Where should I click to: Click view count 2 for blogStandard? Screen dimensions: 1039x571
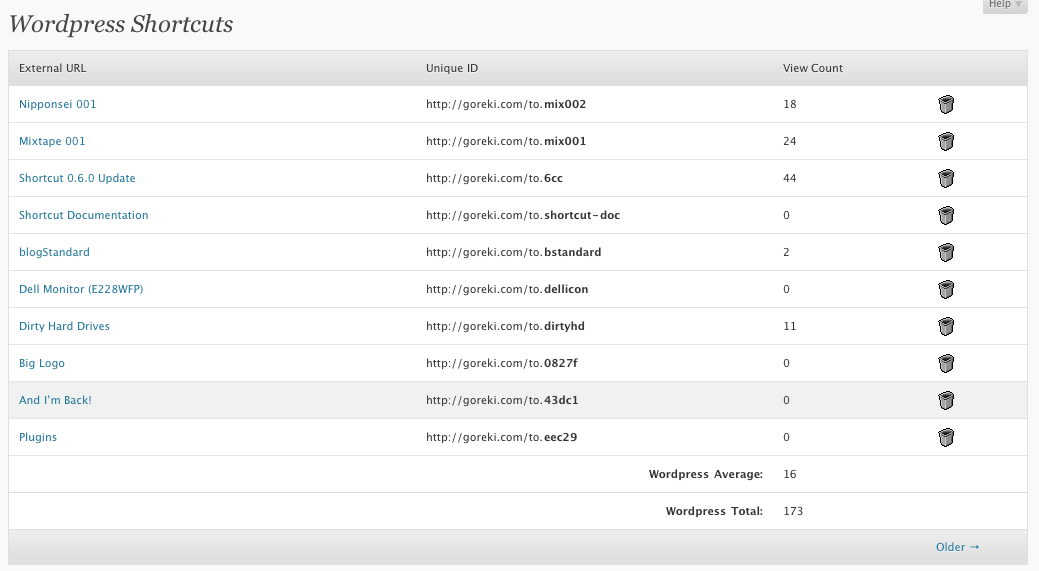786,252
